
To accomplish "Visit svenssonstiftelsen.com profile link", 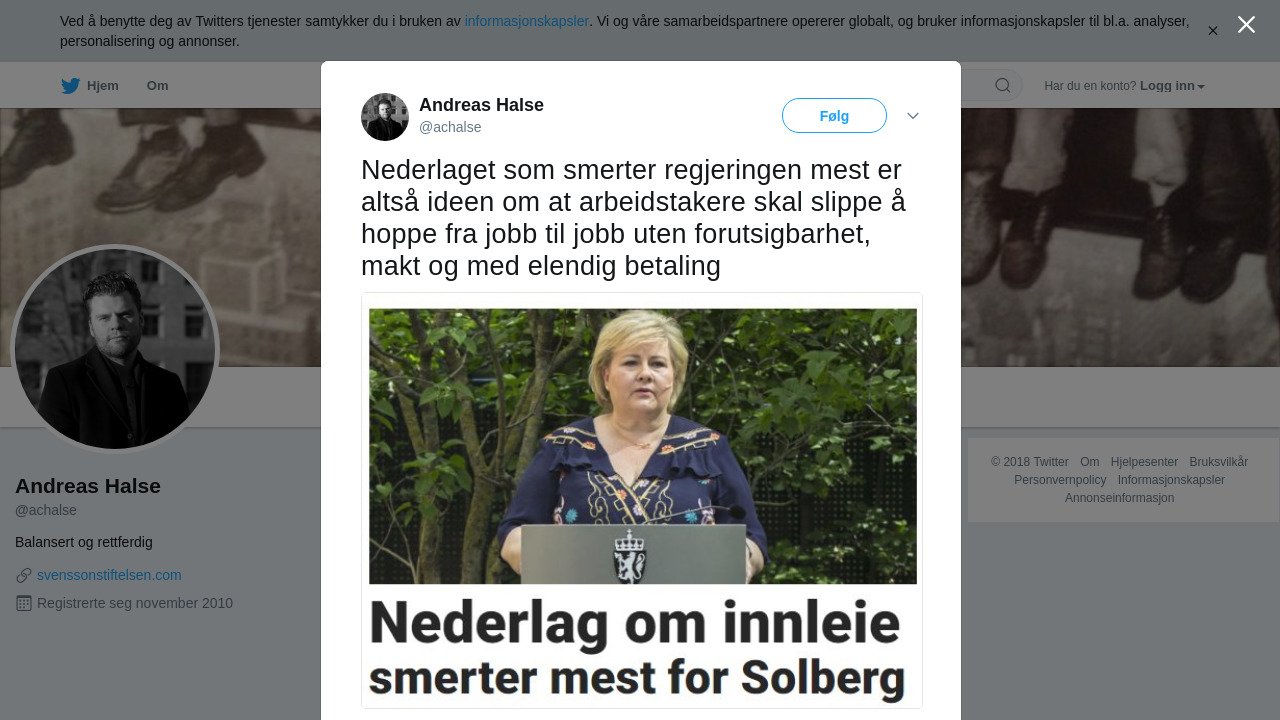I will [x=109, y=575].
